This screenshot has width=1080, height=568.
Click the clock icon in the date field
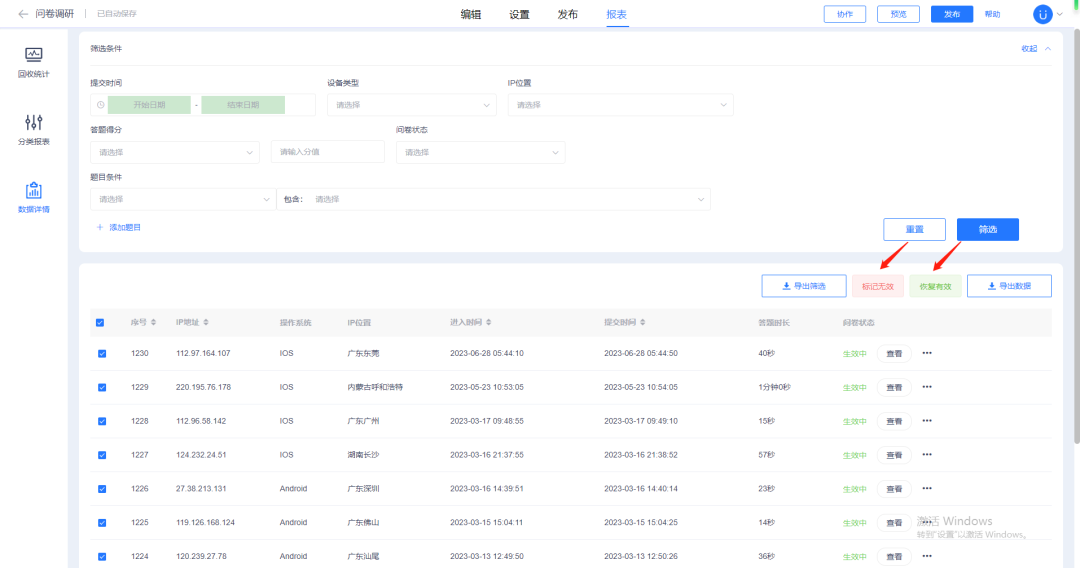click(x=101, y=105)
